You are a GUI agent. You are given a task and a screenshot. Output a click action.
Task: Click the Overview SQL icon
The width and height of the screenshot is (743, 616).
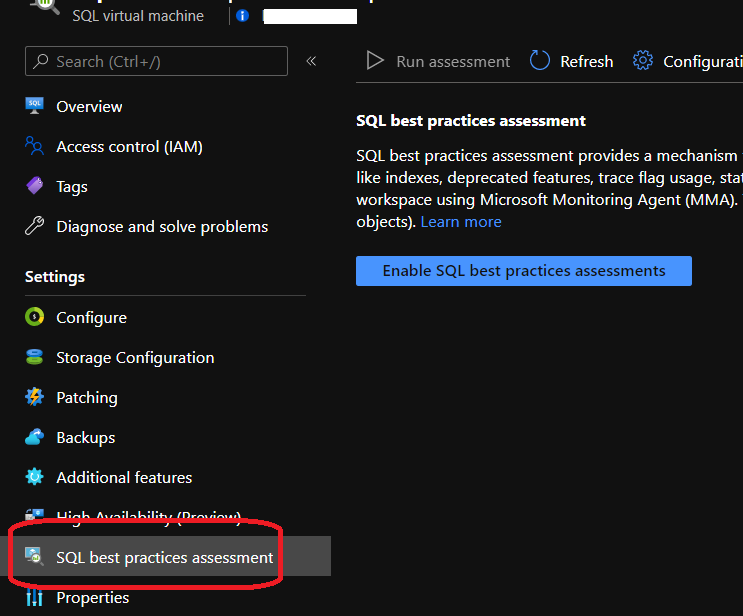[35, 106]
